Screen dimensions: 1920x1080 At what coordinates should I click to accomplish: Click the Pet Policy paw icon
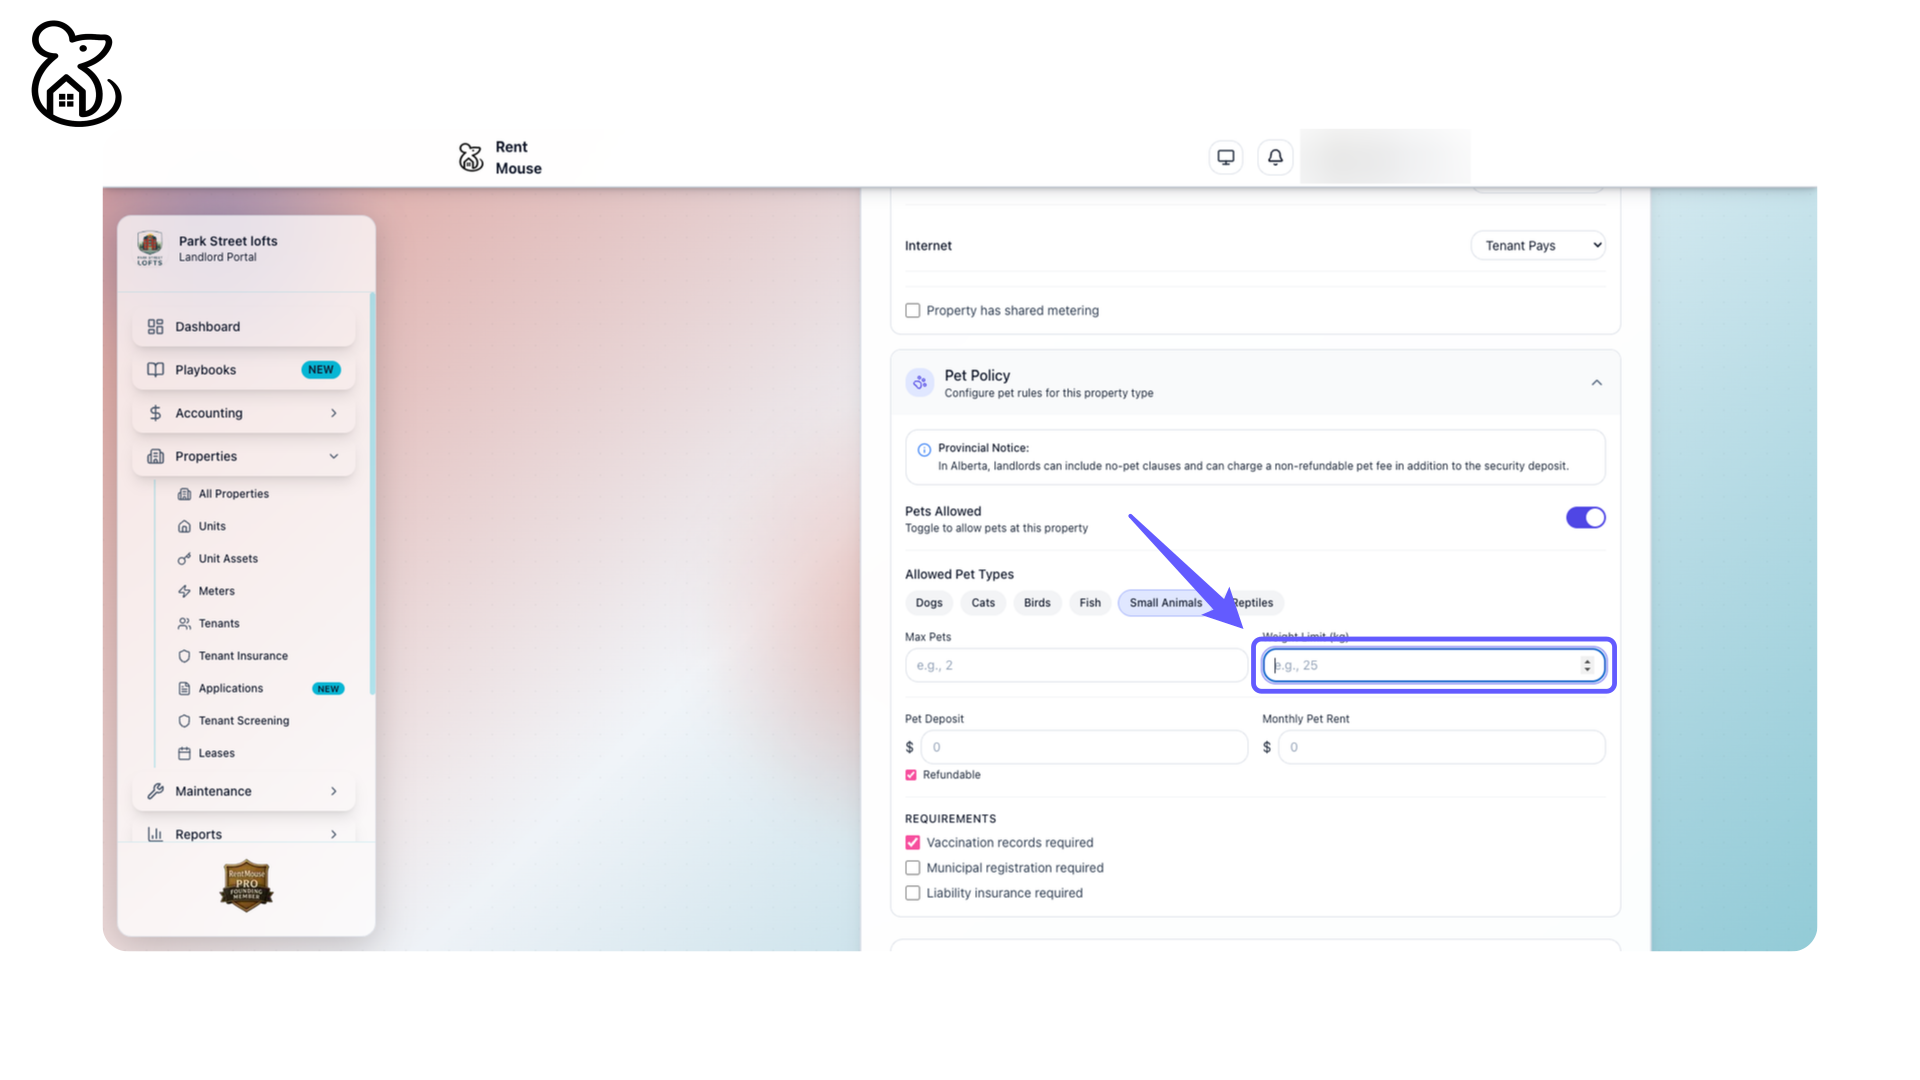pos(920,383)
